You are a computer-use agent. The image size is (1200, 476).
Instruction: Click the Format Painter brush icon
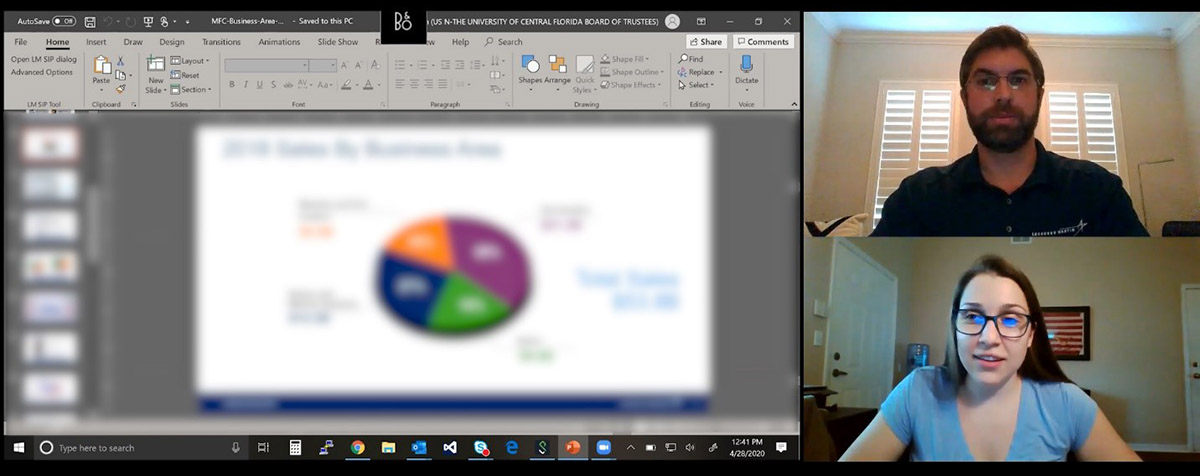click(120, 89)
